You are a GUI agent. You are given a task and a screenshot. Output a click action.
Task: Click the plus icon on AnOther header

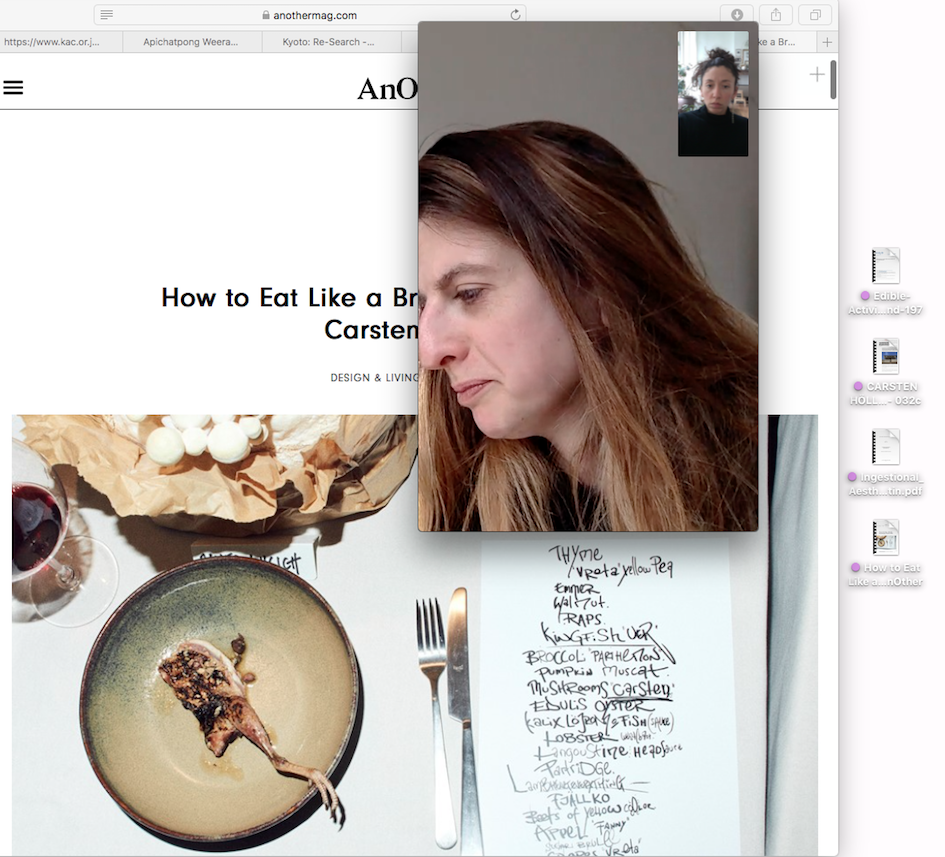coord(817,75)
